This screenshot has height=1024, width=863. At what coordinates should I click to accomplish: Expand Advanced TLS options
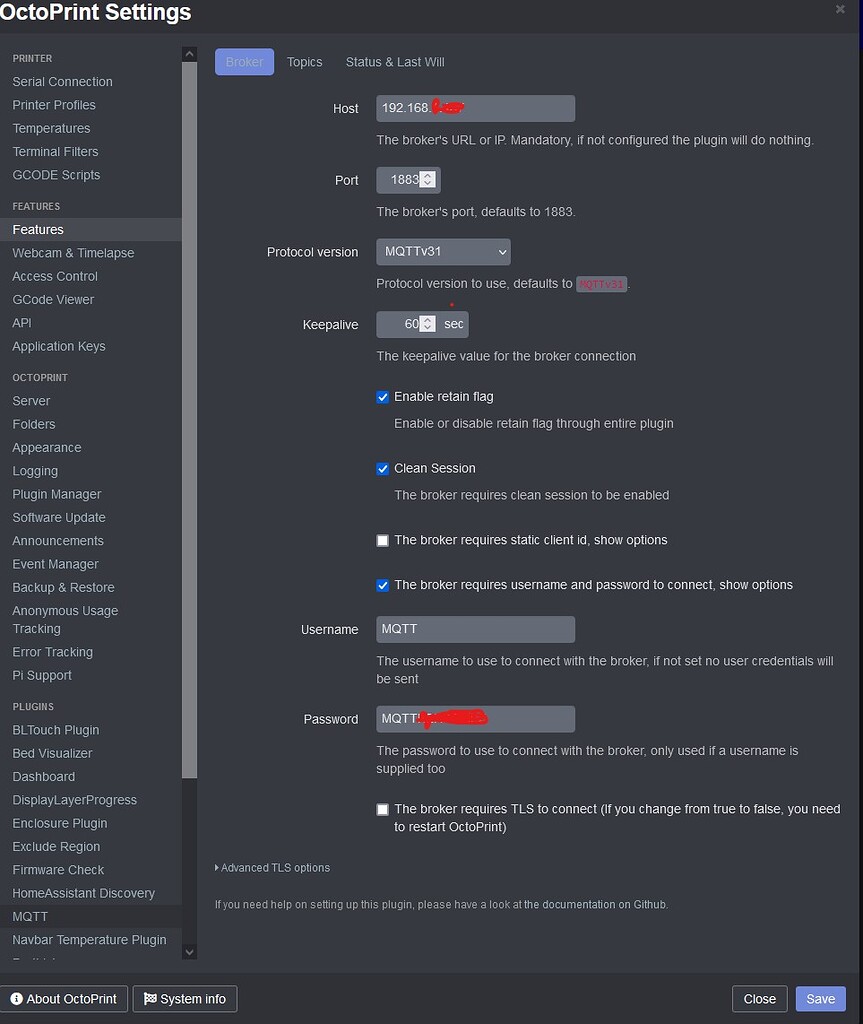click(x=272, y=868)
